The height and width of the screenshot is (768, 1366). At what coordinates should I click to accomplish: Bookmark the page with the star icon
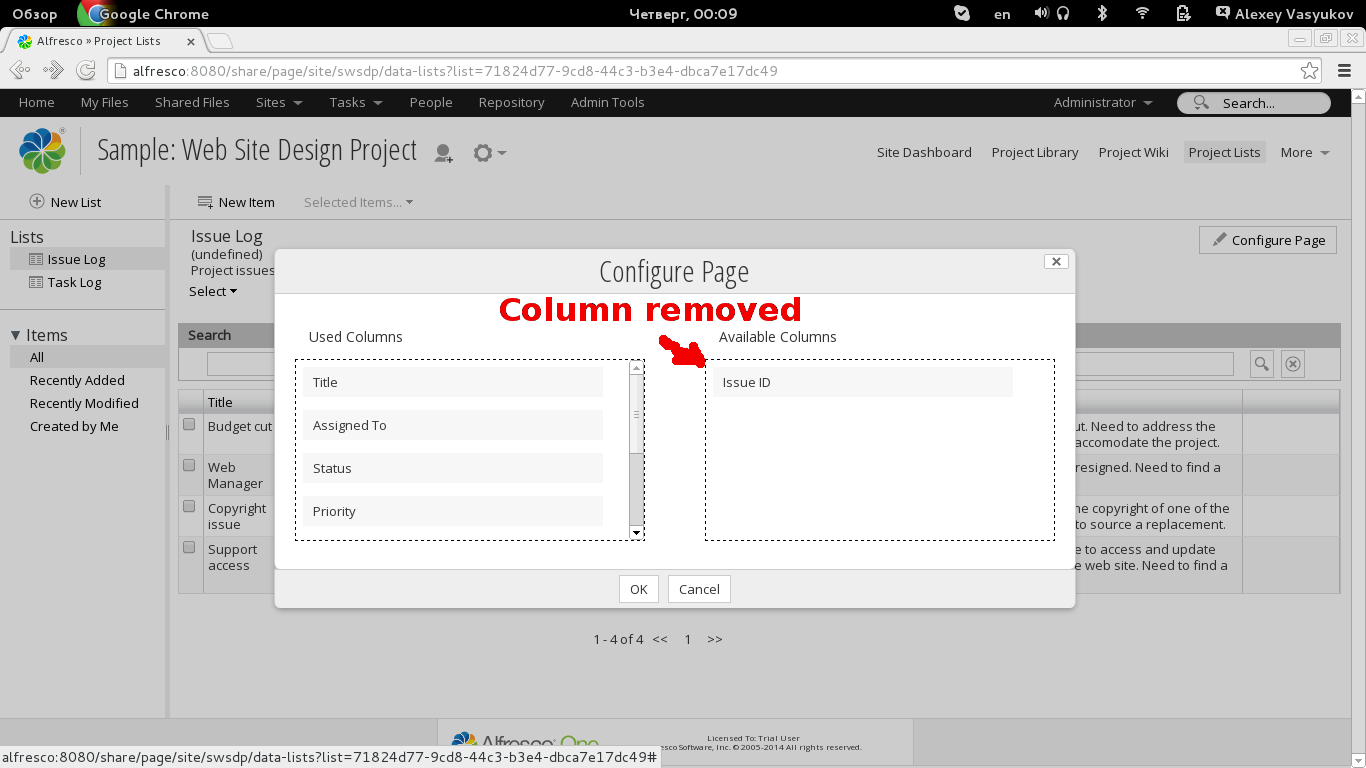tap(1309, 71)
